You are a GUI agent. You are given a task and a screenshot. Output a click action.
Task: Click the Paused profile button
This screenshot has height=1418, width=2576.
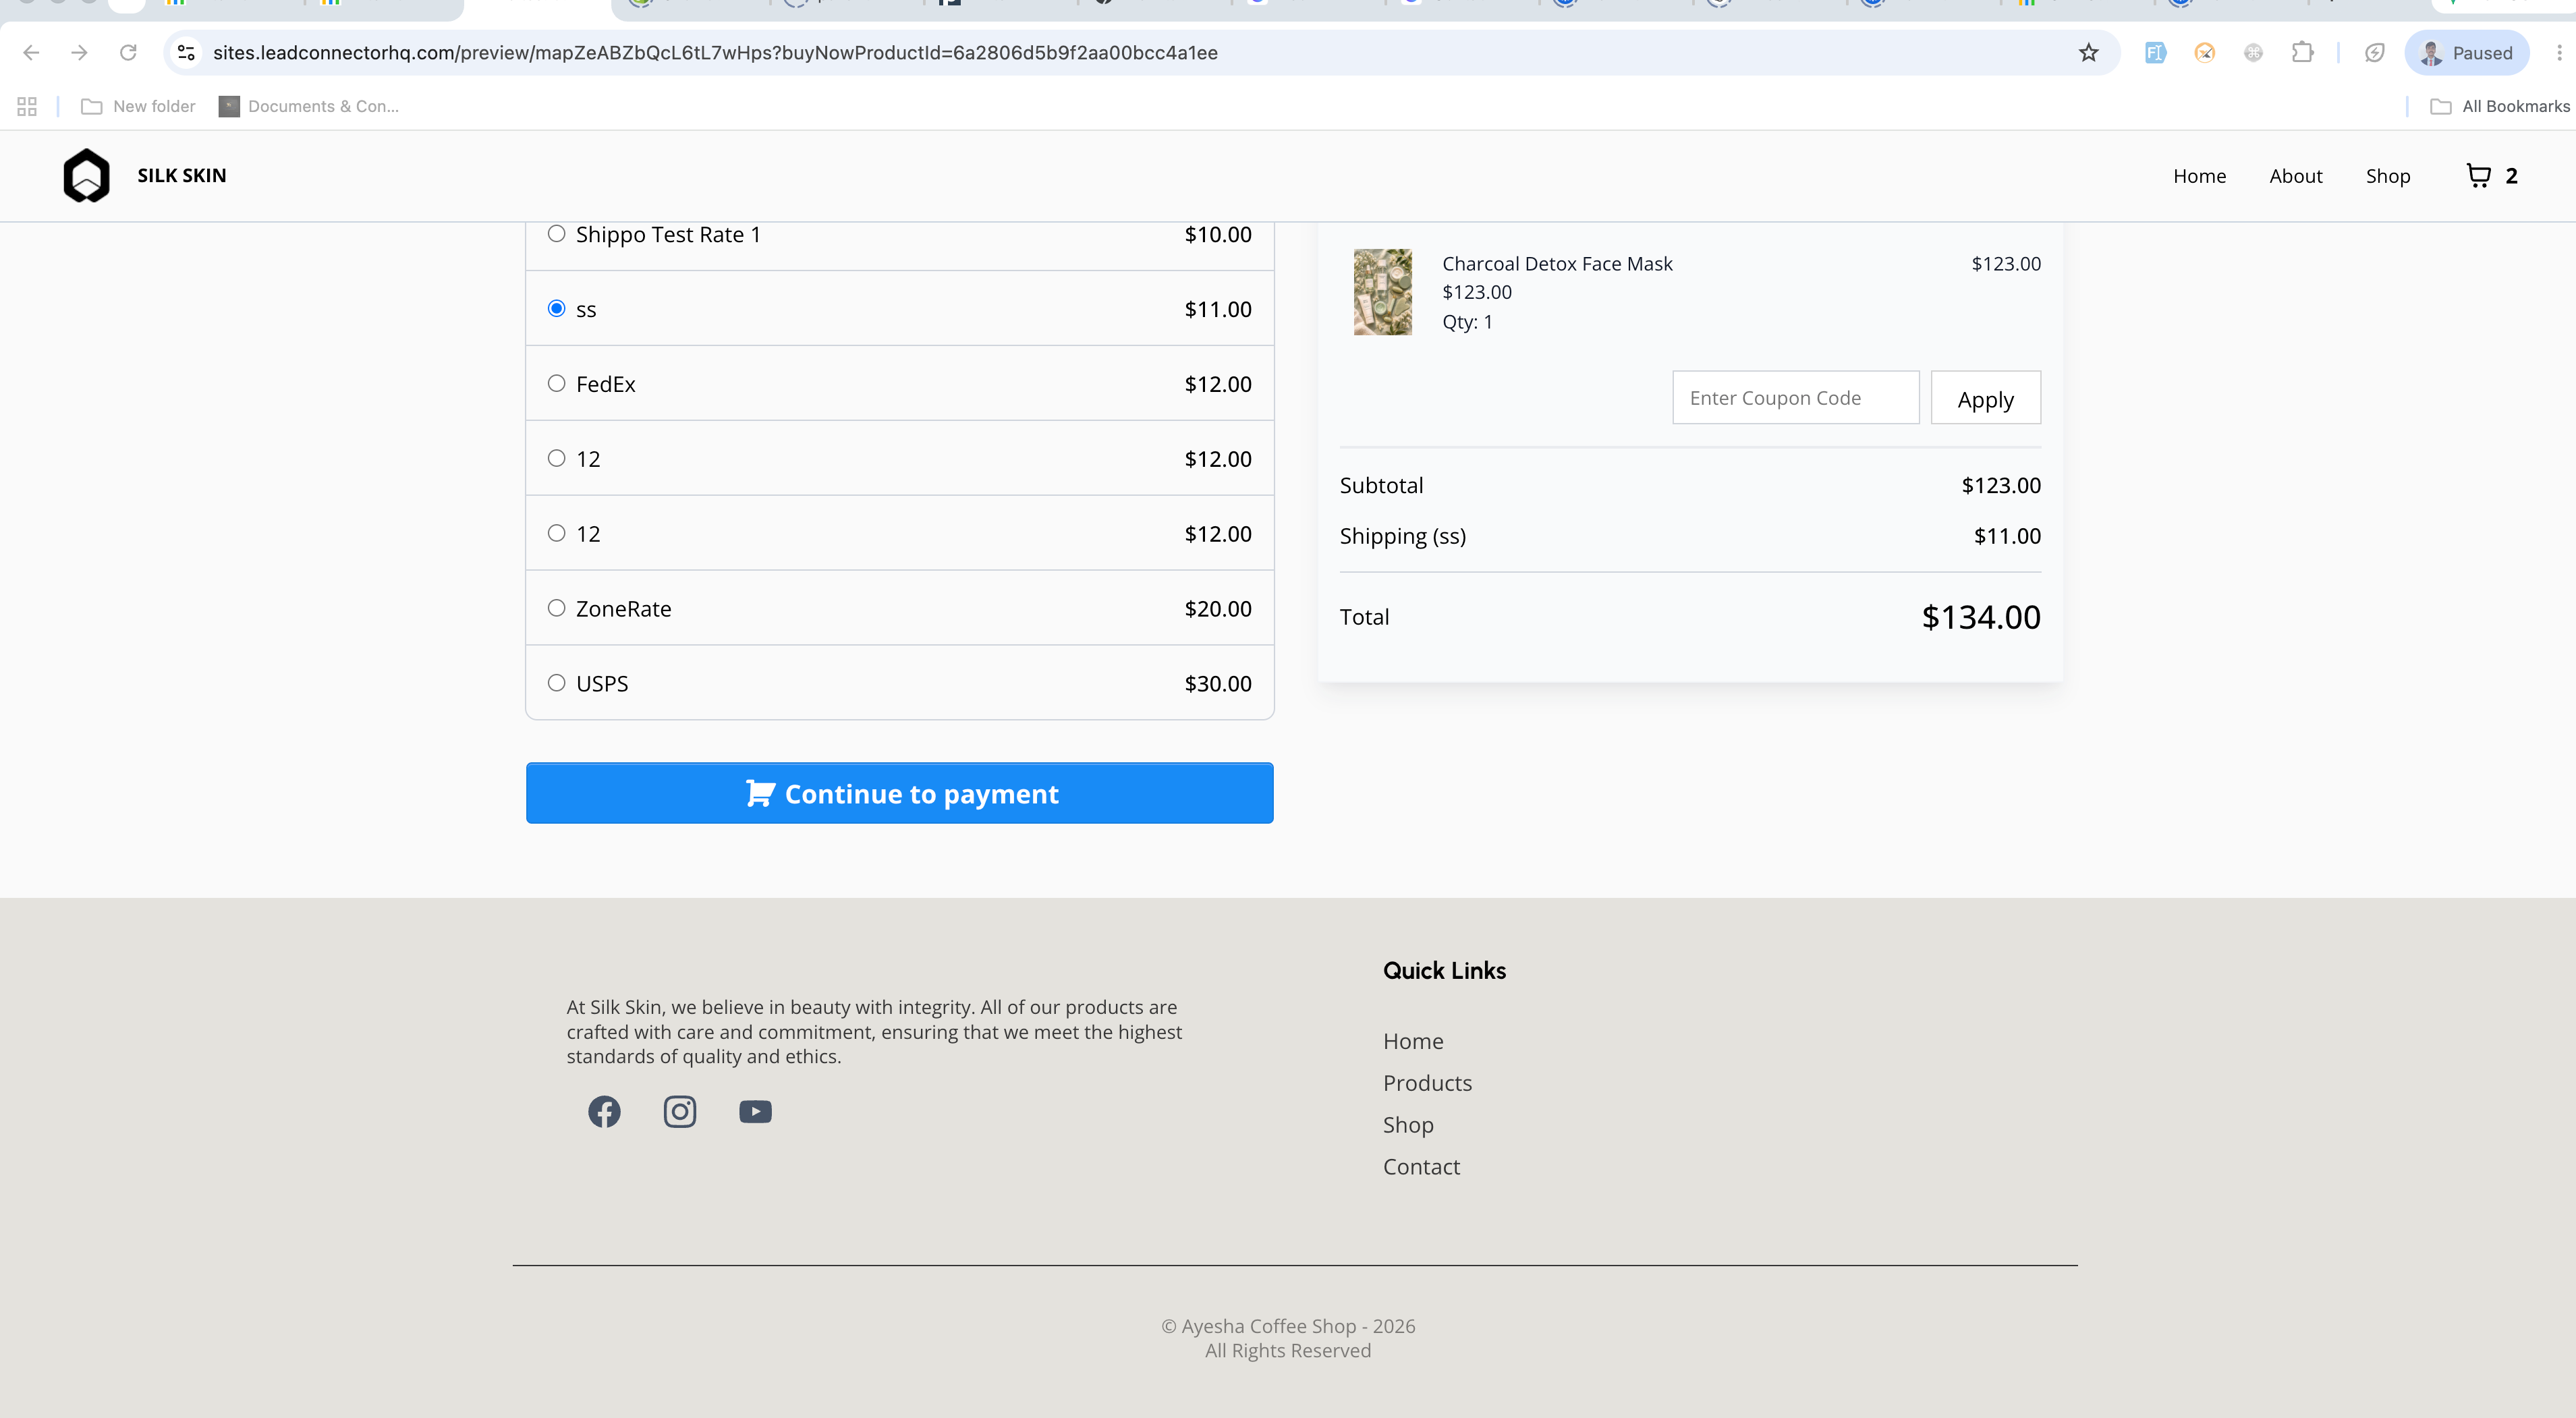2467,53
